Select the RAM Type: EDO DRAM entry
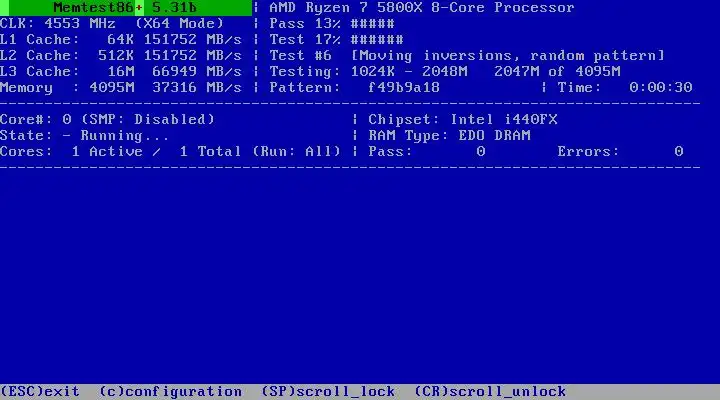Image resolution: width=720 pixels, height=400 pixels. coord(449,135)
